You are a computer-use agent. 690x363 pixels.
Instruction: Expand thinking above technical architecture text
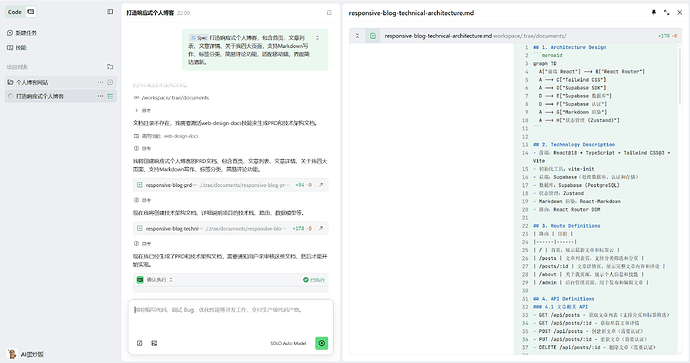142,200
